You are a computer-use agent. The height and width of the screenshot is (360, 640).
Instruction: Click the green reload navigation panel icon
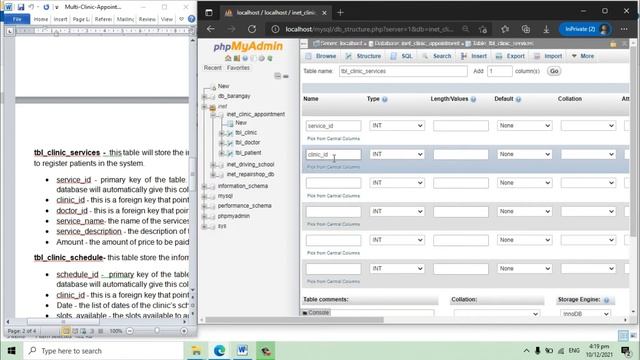(270, 58)
